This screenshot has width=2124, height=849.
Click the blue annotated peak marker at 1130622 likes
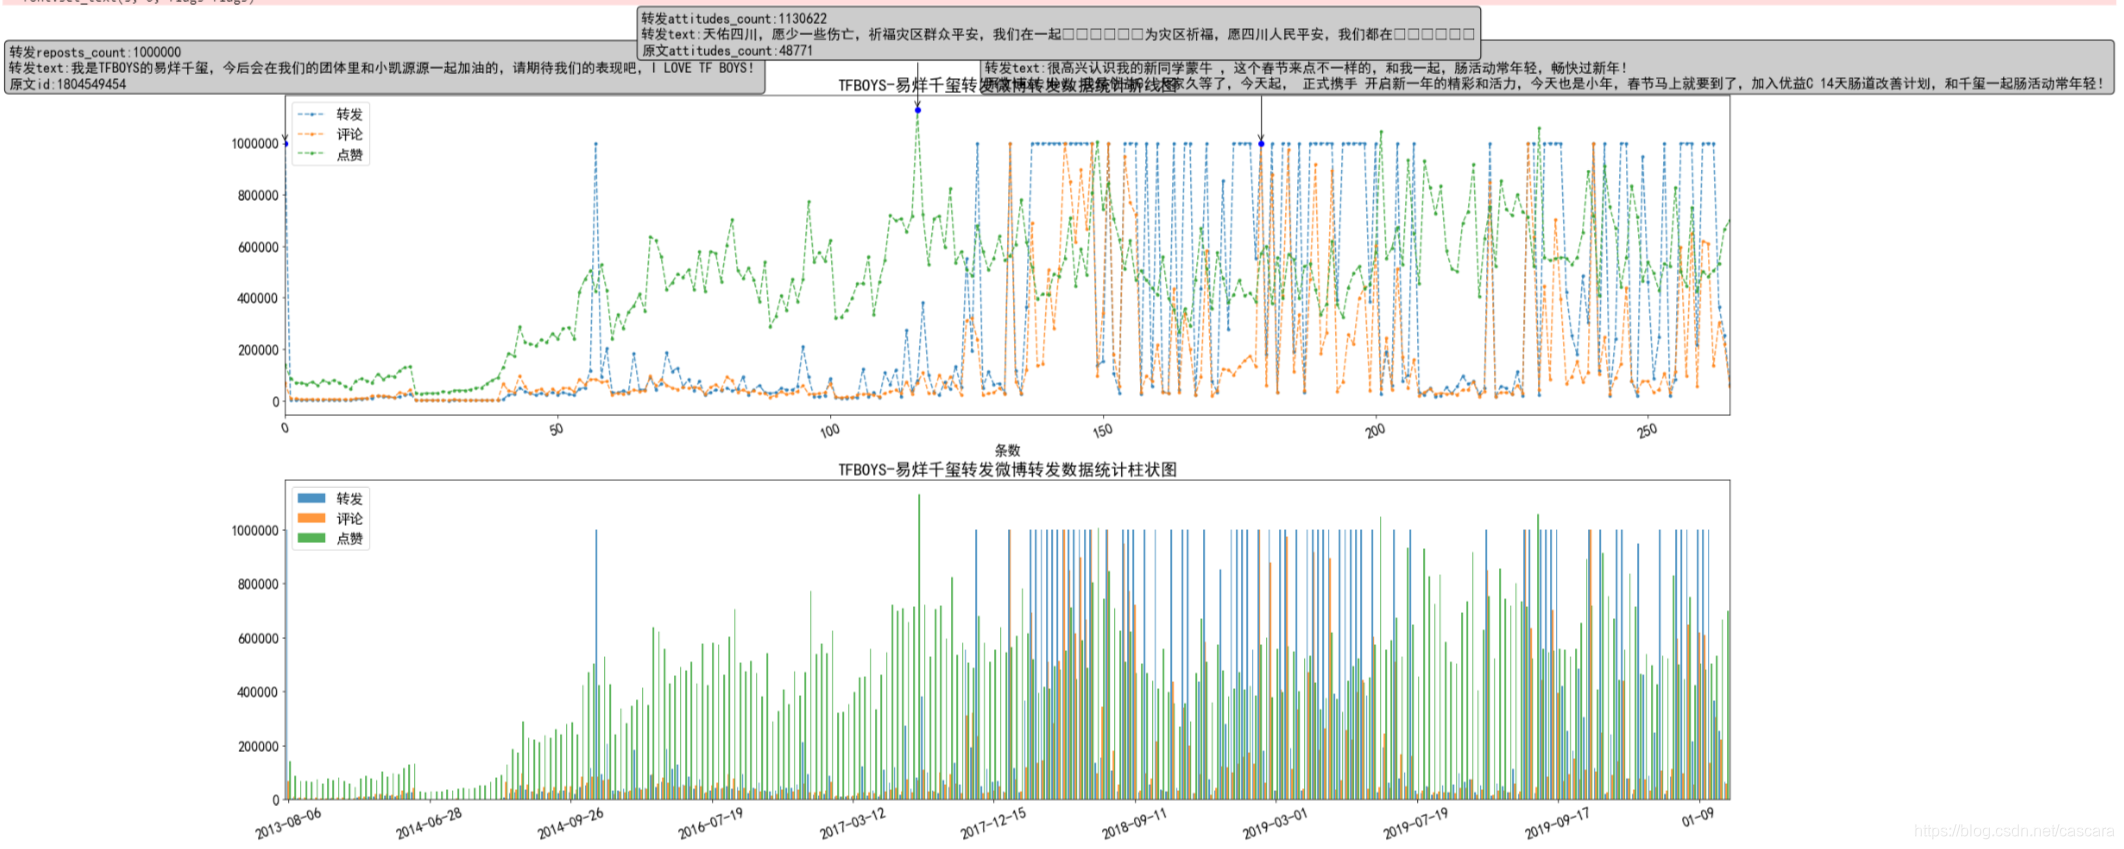(x=918, y=110)
